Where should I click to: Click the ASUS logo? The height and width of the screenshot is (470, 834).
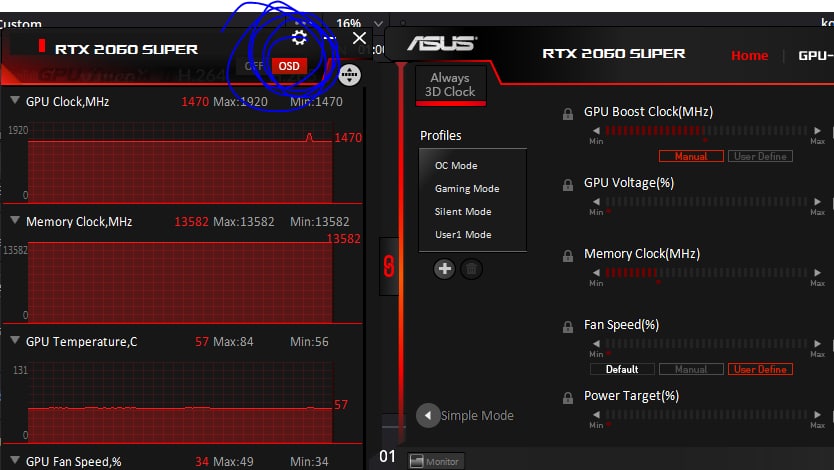(443, 44)
